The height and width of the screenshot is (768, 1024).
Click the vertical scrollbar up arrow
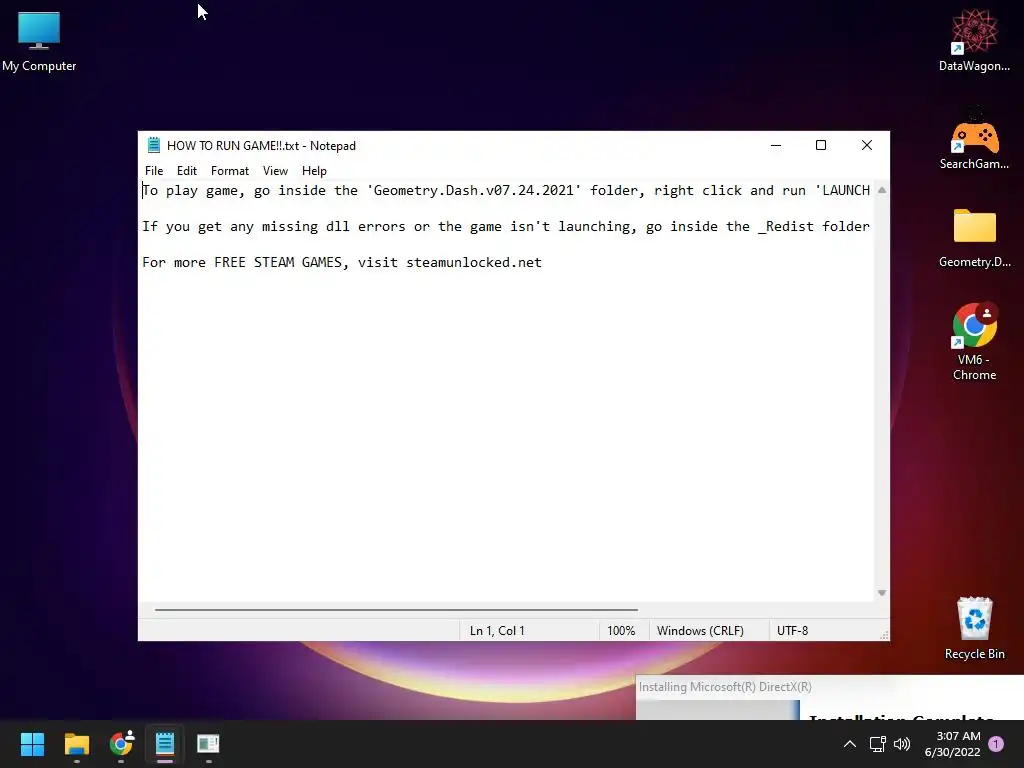pos(882,190)
